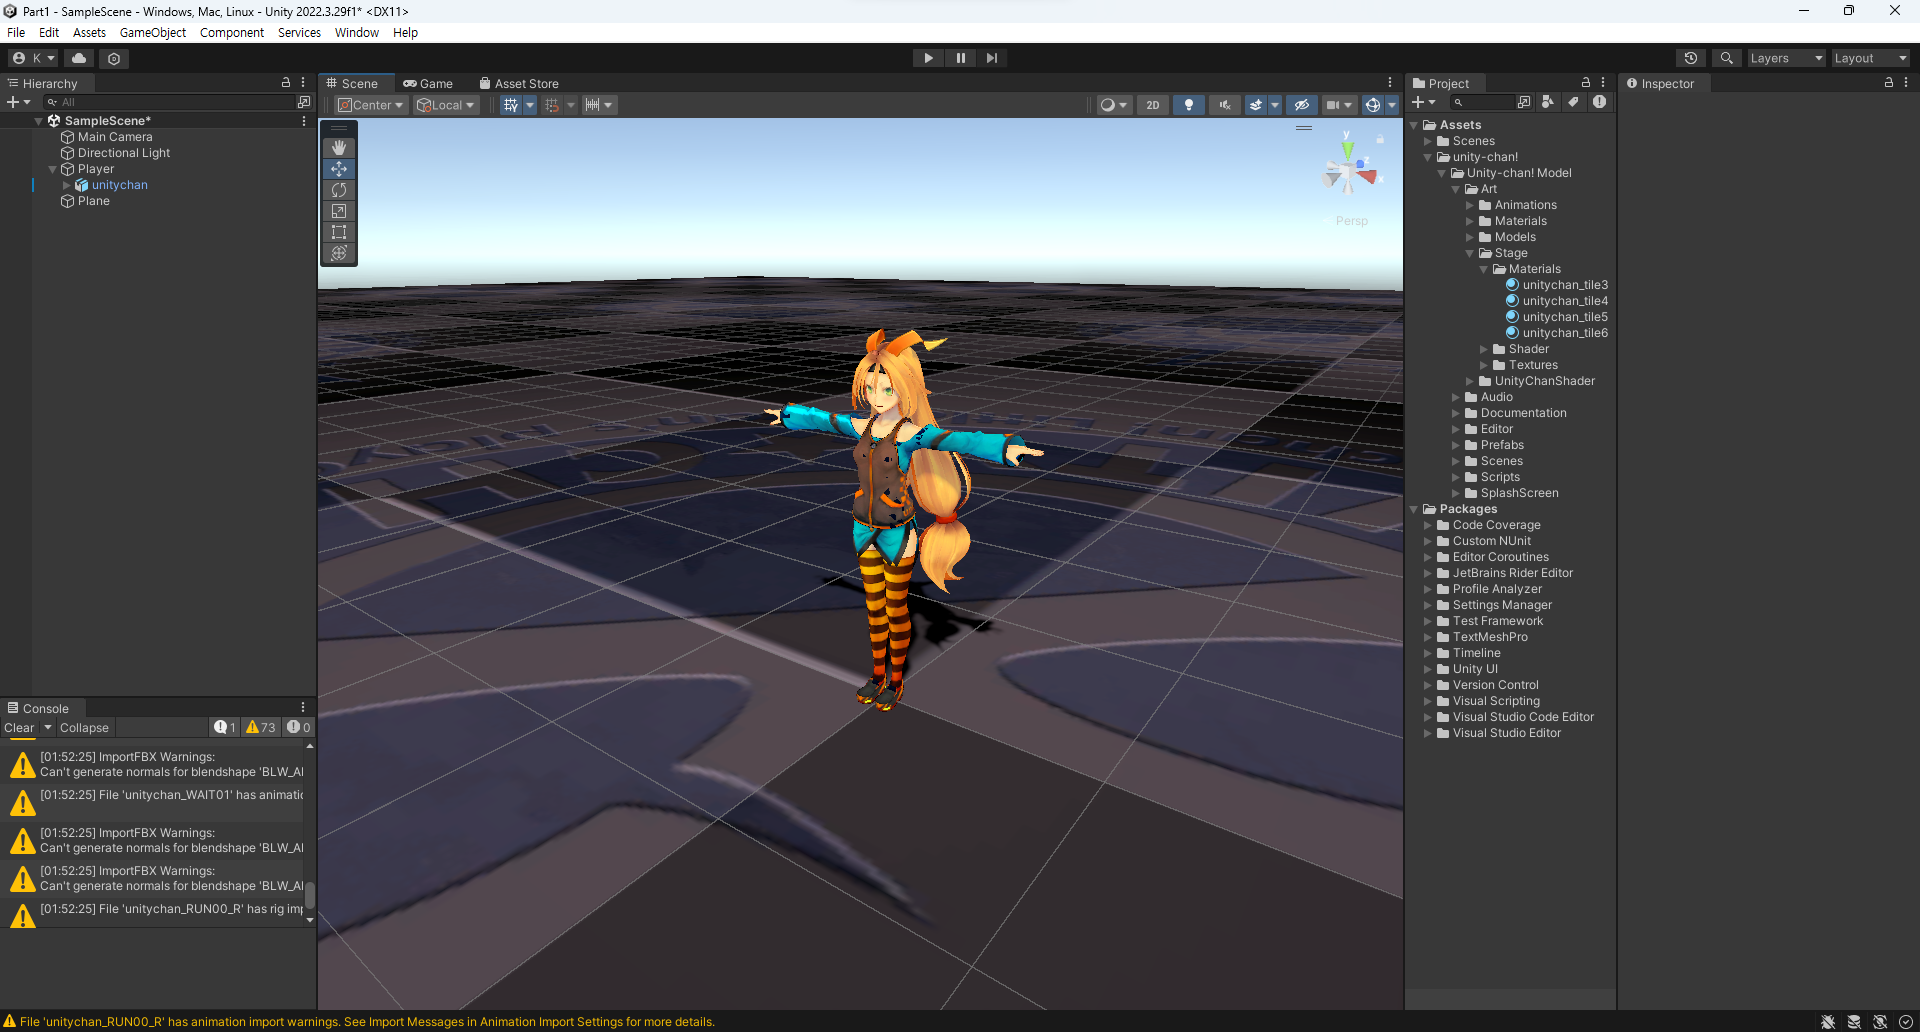Toggle Console info messages filter
The height and width of the screenshot is (1032, 1920).
tap(225, 727)
